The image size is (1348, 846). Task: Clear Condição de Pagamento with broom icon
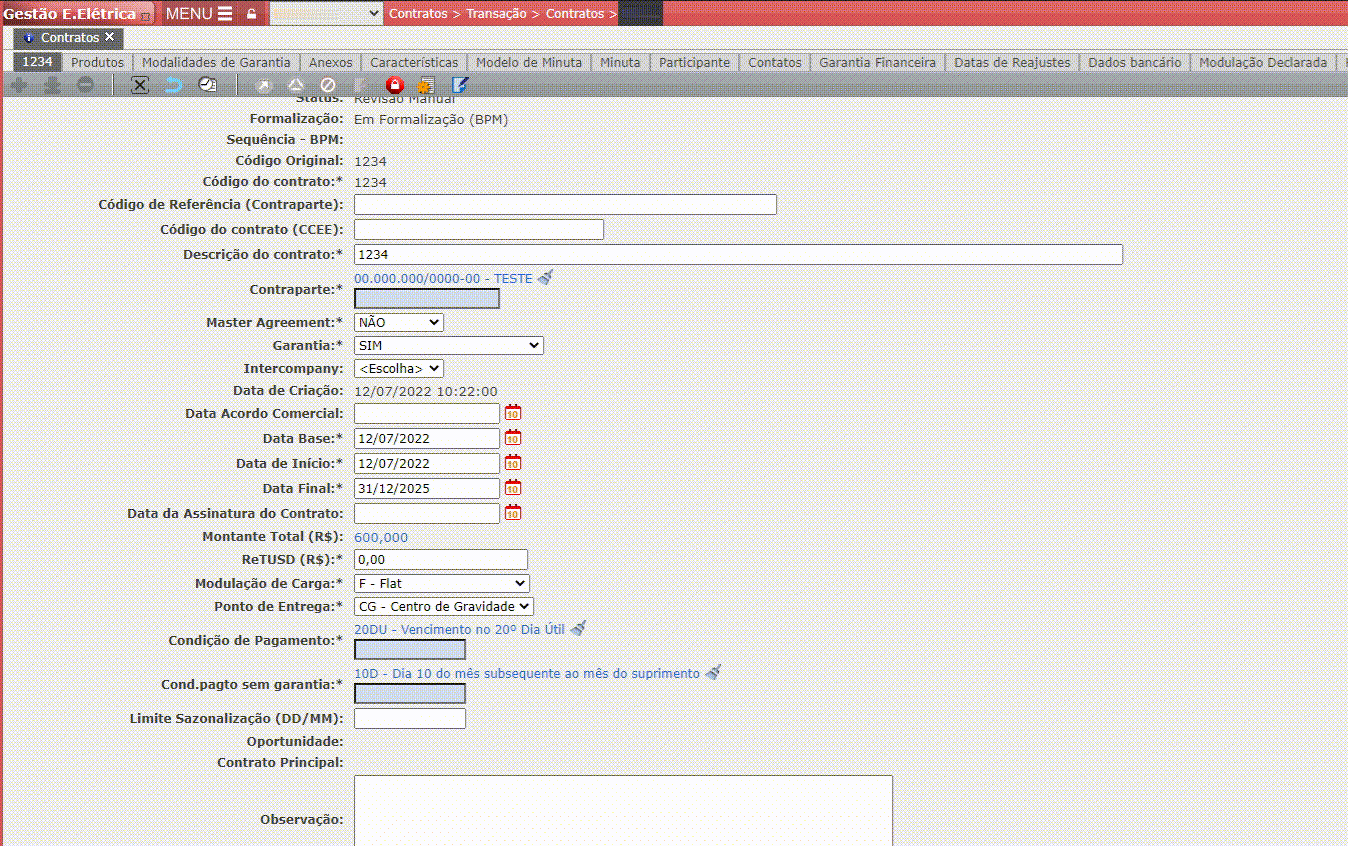(x=578, y=628)
